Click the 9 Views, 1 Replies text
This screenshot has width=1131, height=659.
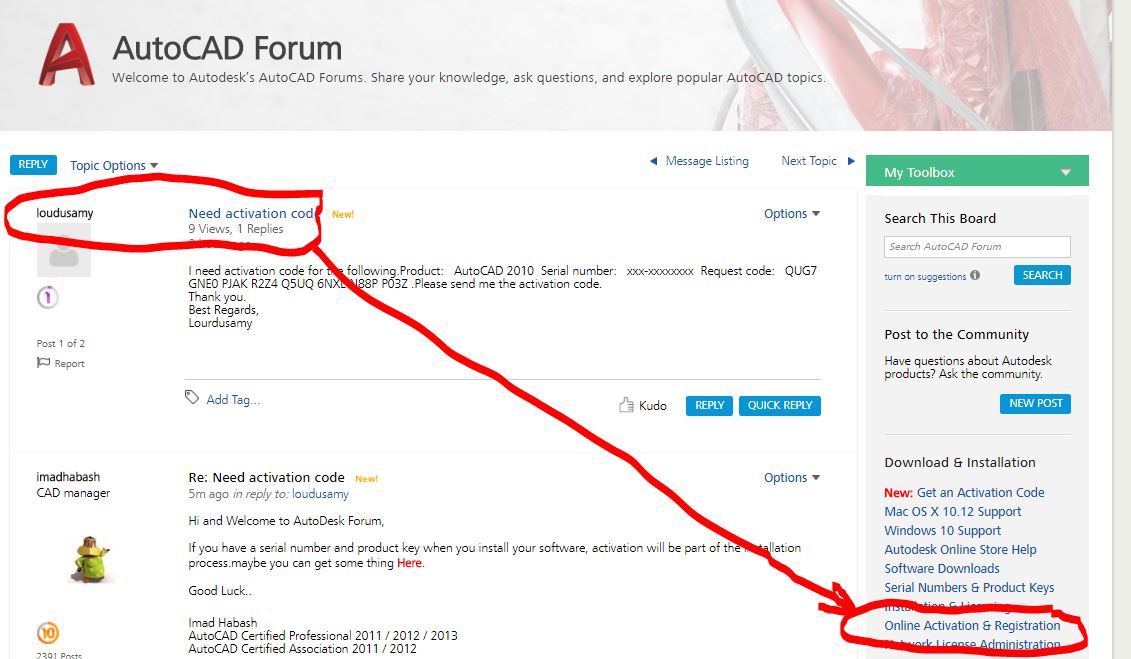(236, 229)
